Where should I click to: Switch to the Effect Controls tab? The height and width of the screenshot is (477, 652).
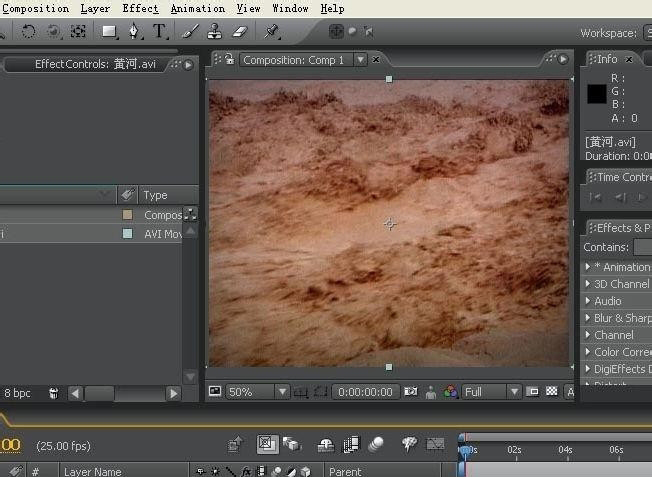click(x=95, y=64)
